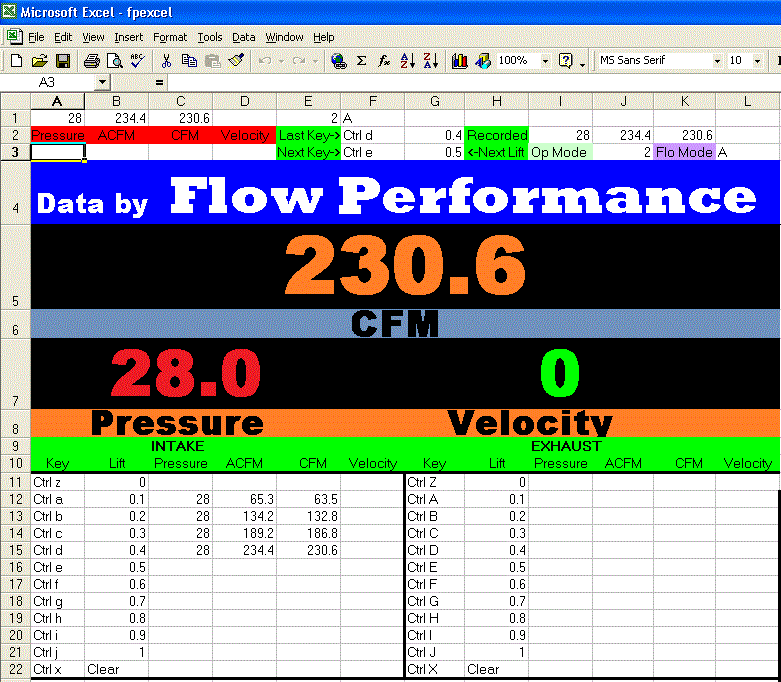Open the MS Sans Serif font dropdown
The image size is (781, 682).
pos(717,61)
